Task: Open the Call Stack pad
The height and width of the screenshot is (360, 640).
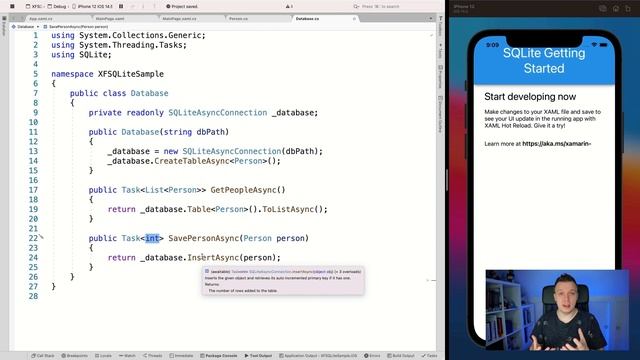Action: 43,356
